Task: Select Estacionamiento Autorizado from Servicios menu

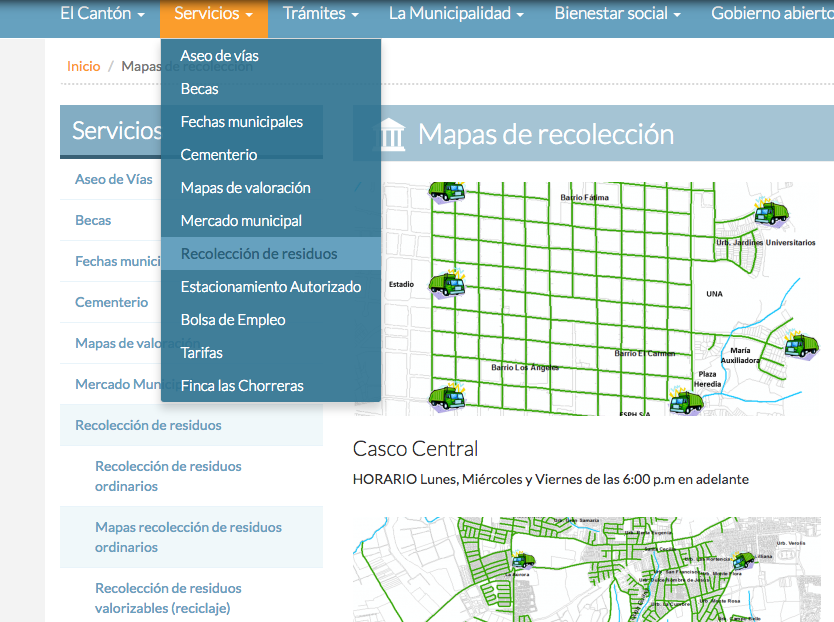Action: click(270, 287)
